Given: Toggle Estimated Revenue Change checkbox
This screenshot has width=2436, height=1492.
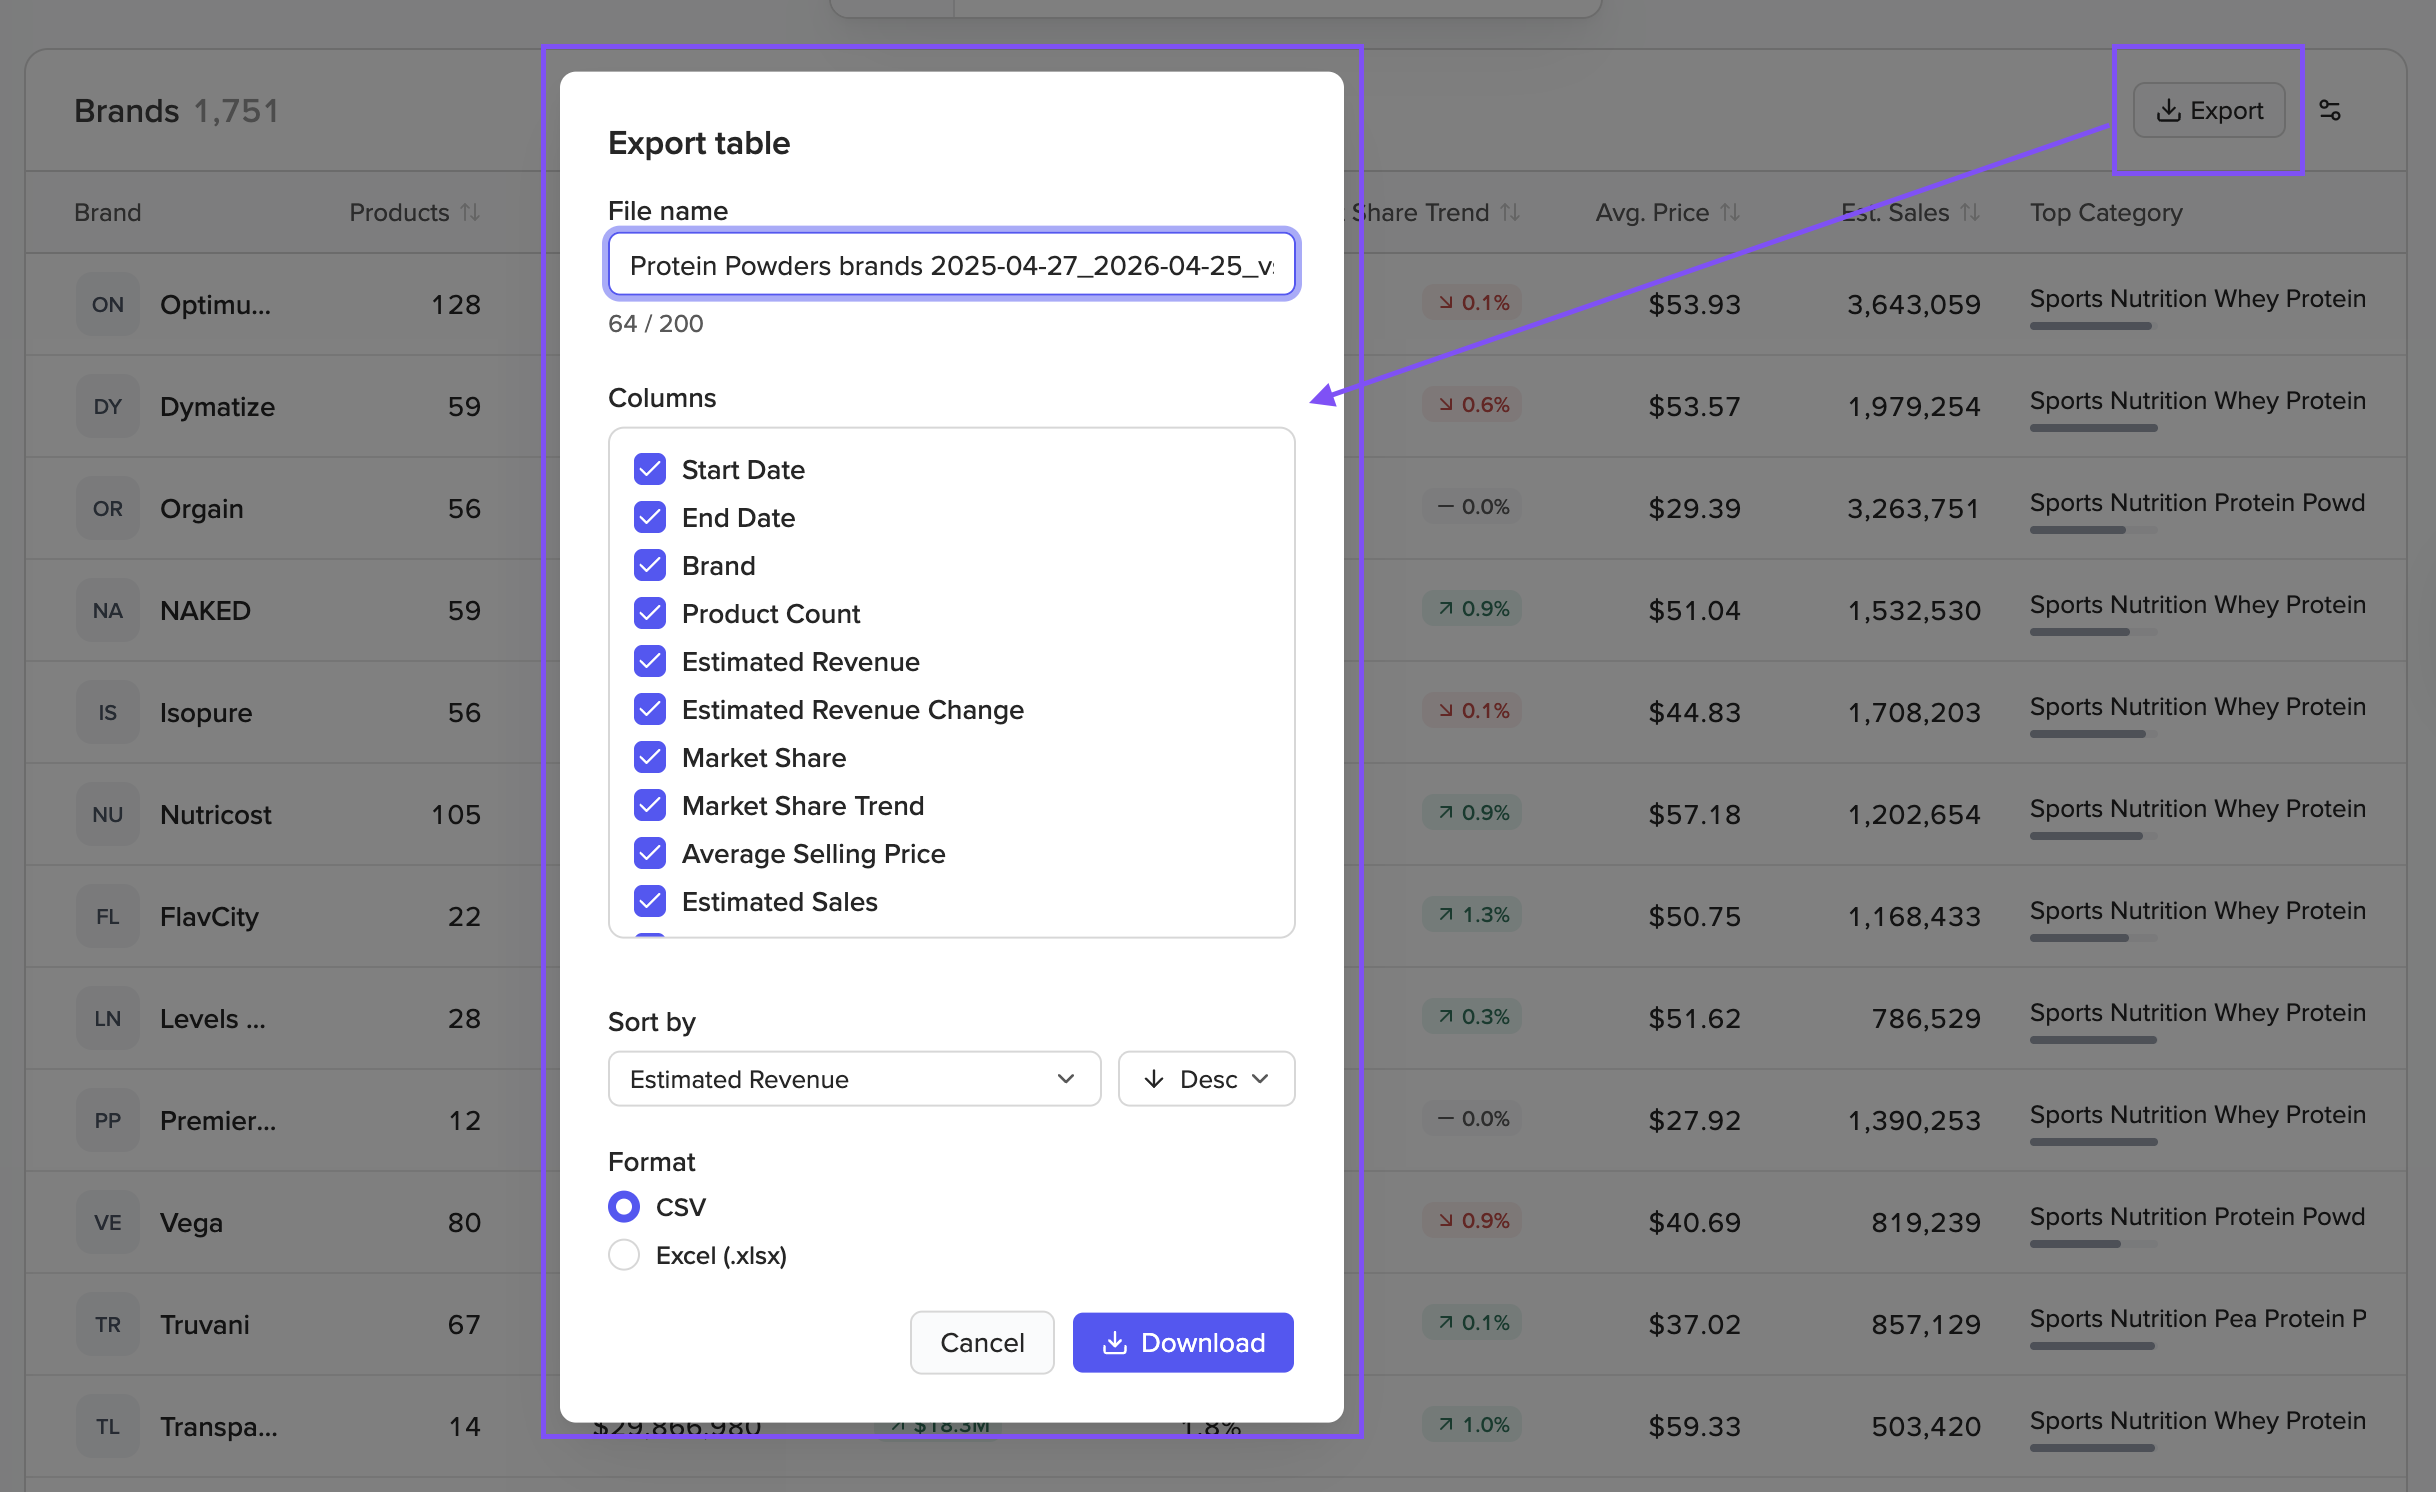Looking at the screenshot, I should (x=650, y=709).
